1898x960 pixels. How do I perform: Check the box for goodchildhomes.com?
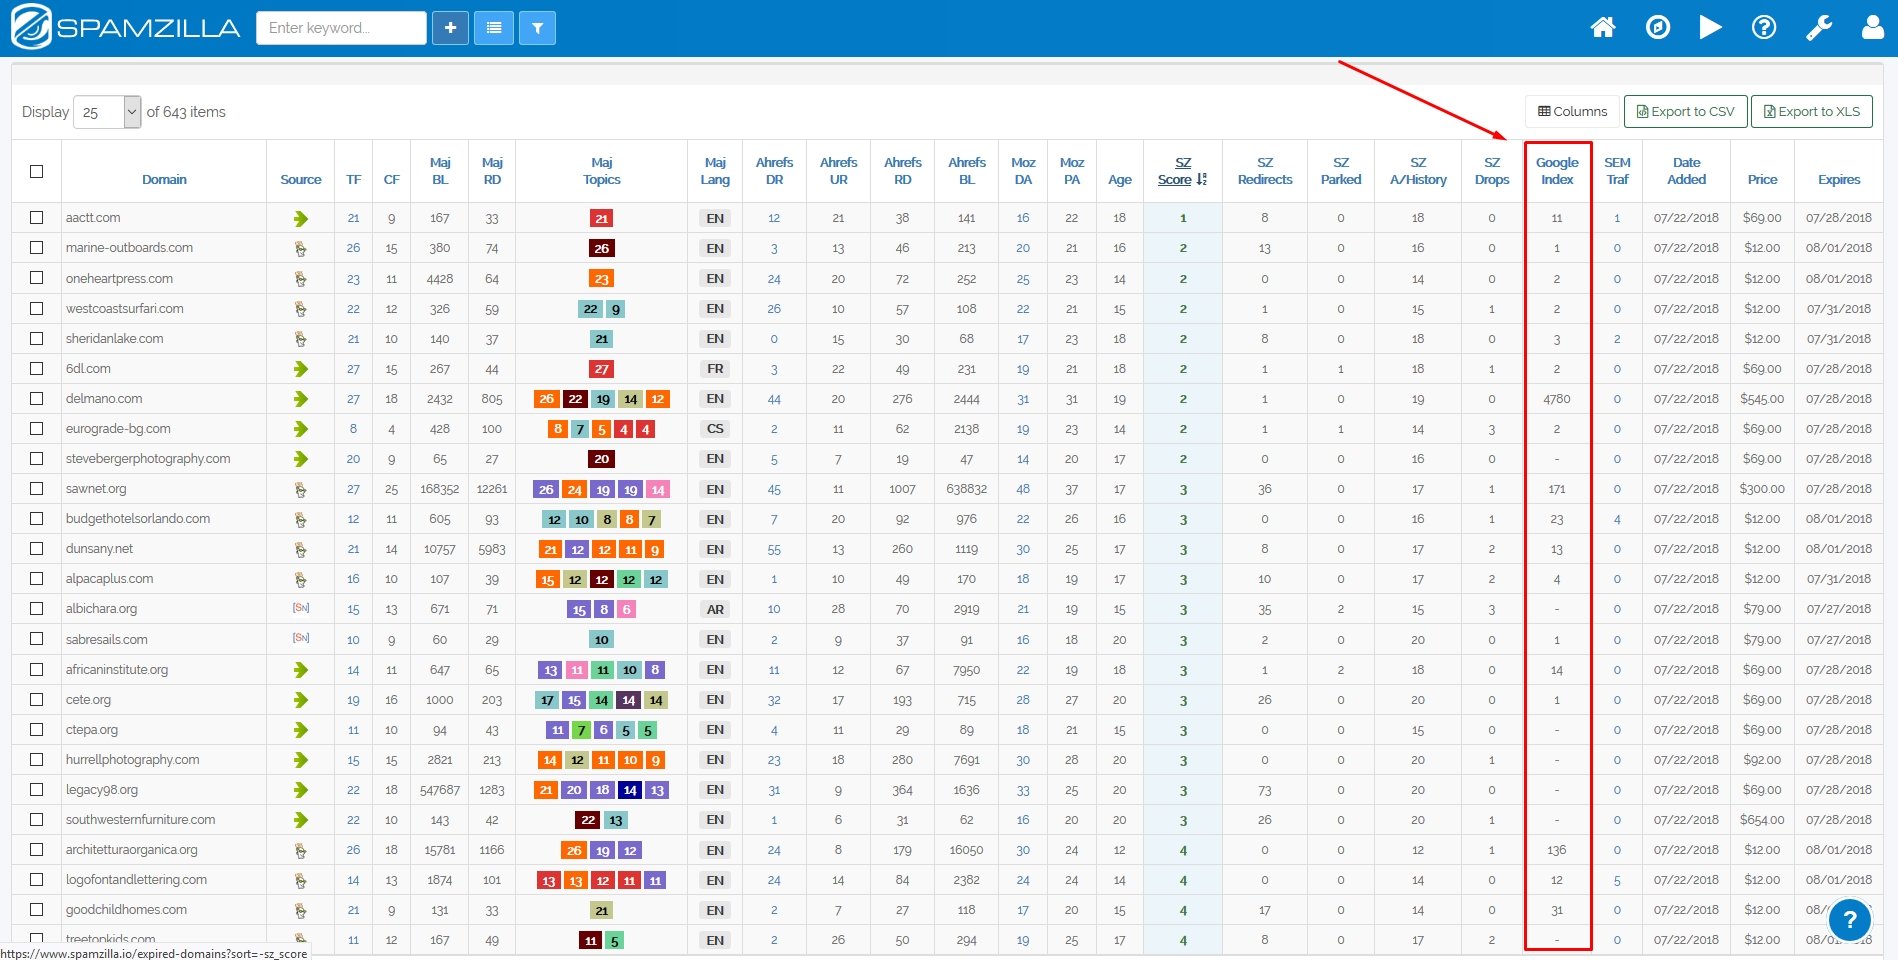(37, 909)
